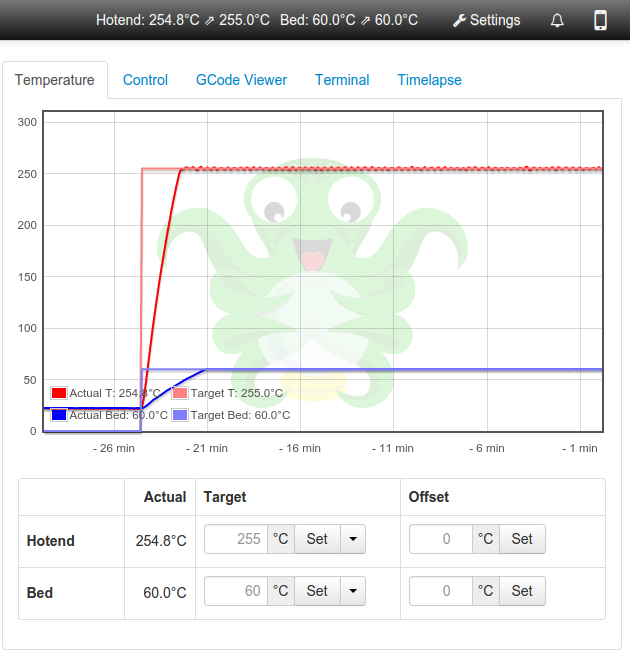Screen dimensions: 630x662
Task: Open the GCode Viewer tab
Action: [241, 80]
